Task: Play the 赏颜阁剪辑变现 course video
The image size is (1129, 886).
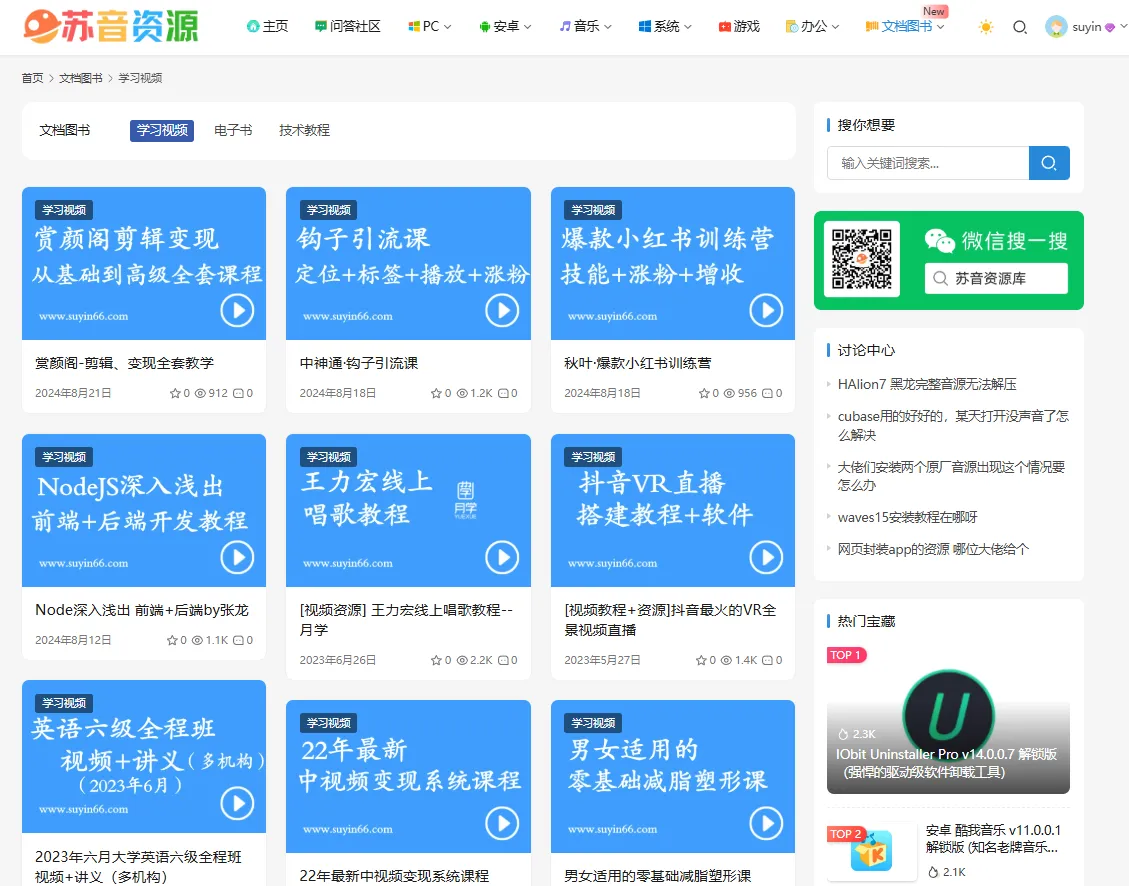Action: [x=237, y=310]
